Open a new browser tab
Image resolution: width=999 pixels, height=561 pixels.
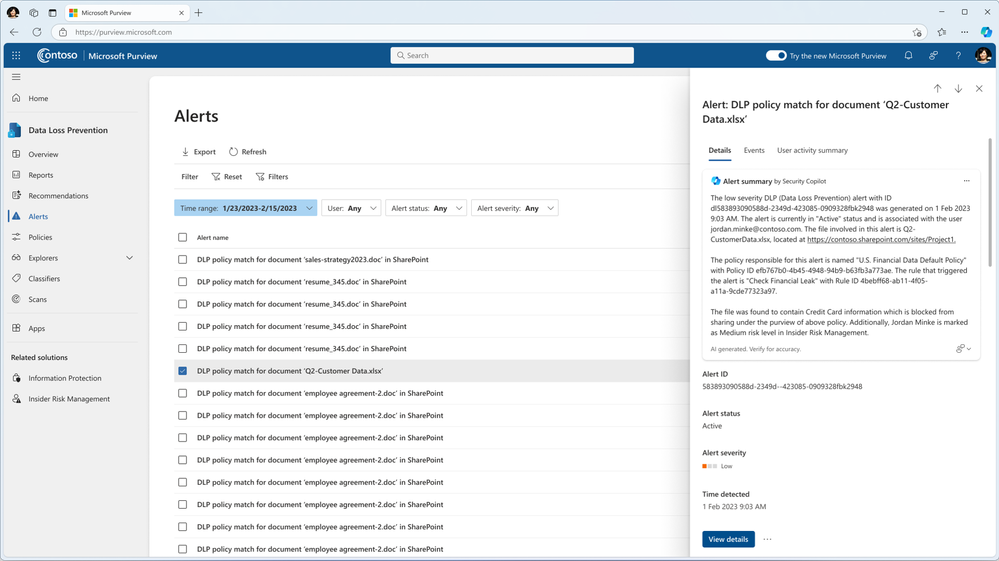pos(199,12)
